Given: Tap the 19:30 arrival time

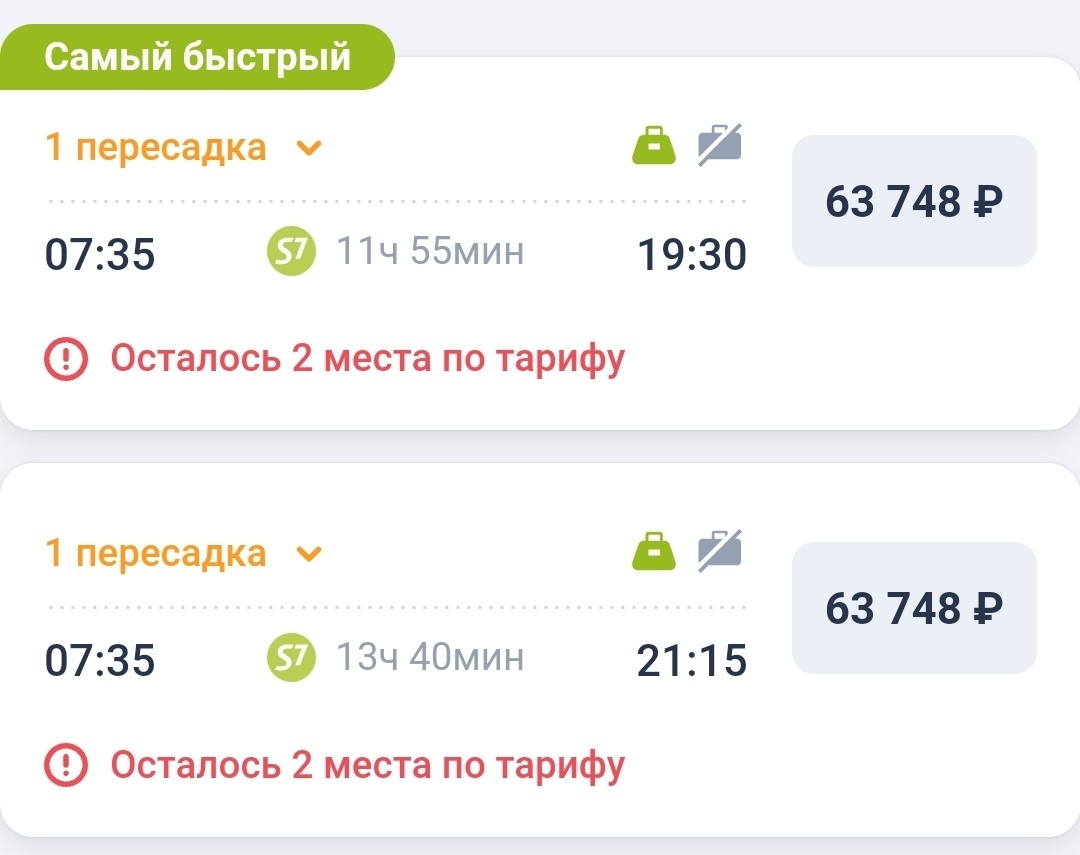Looking at the screenshot, I should (692, 255).
